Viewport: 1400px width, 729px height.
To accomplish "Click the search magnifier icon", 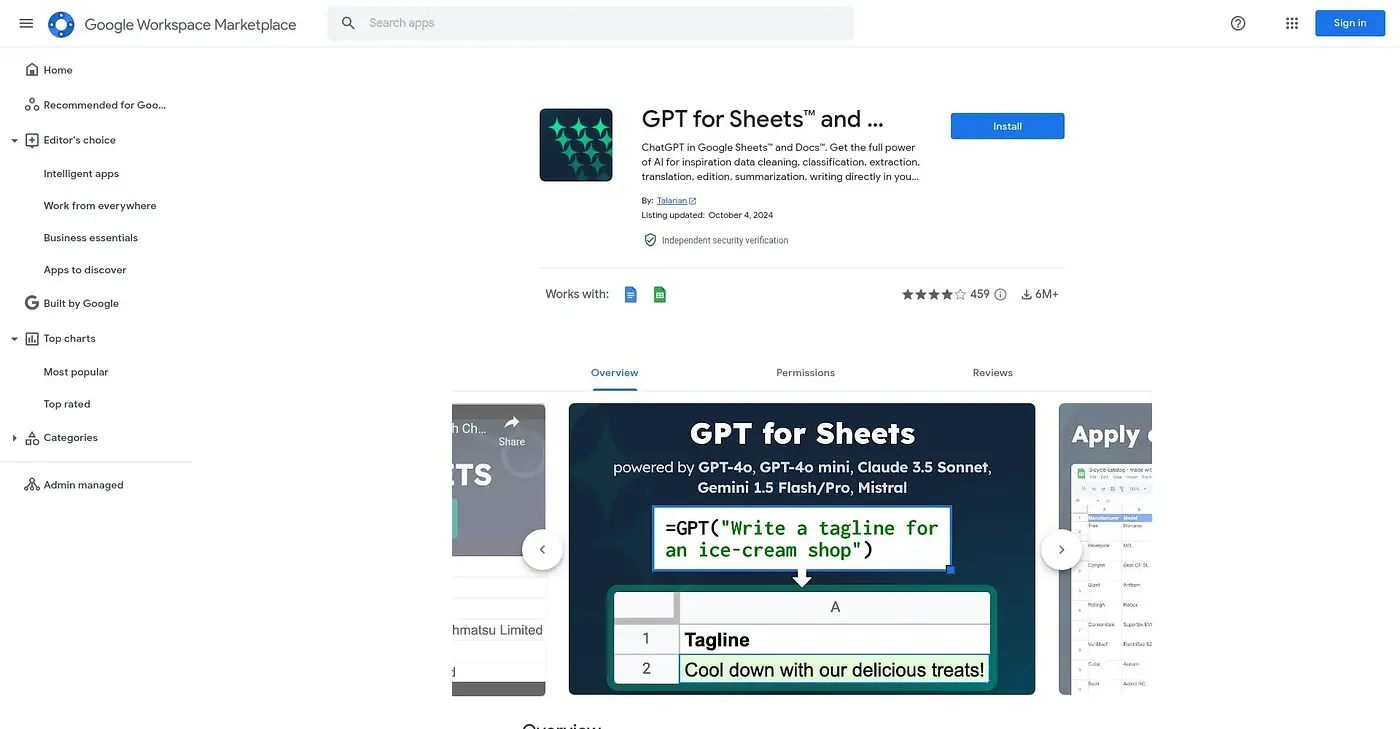I will pyautogui.click(x=348, y=23).
